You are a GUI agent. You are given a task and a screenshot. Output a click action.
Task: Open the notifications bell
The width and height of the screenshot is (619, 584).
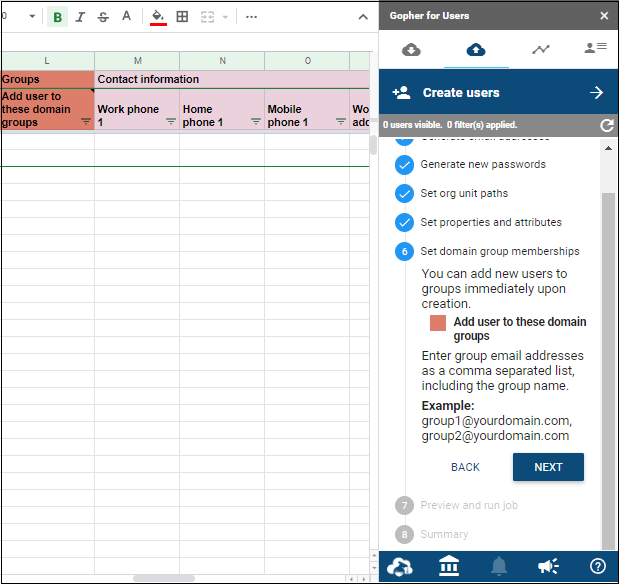click(x=499, y=566)
